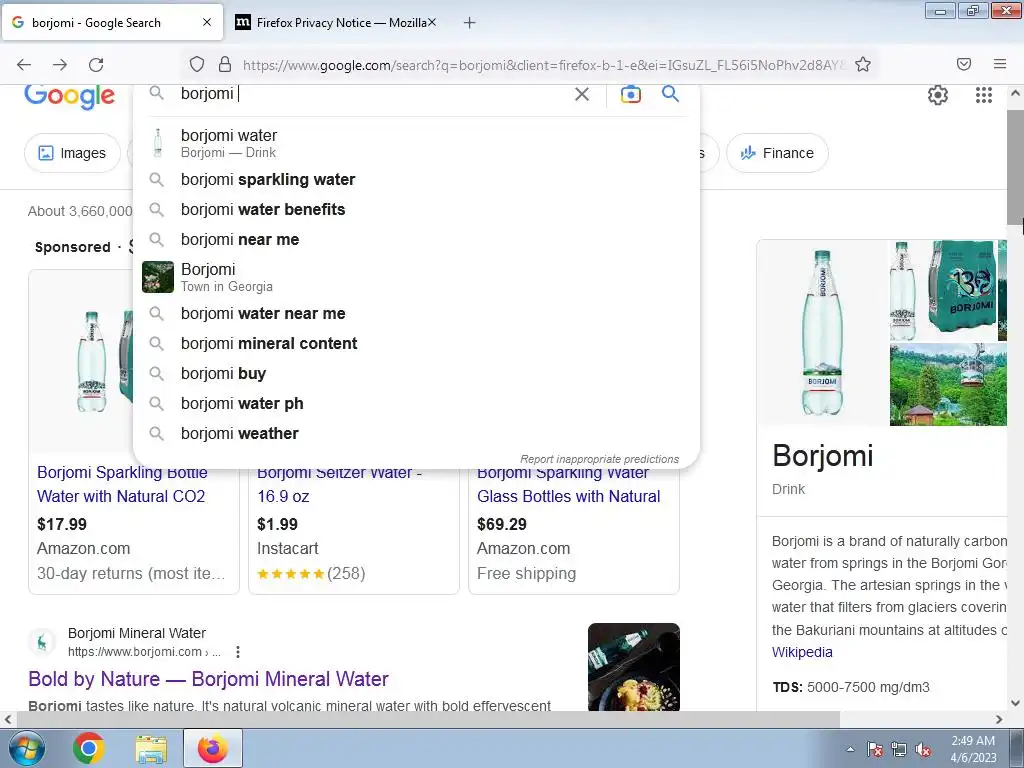The width and height of the screenshot is (1024, 768).
Task: Open the muted volume tray icon
Action: tap(923, 750)
